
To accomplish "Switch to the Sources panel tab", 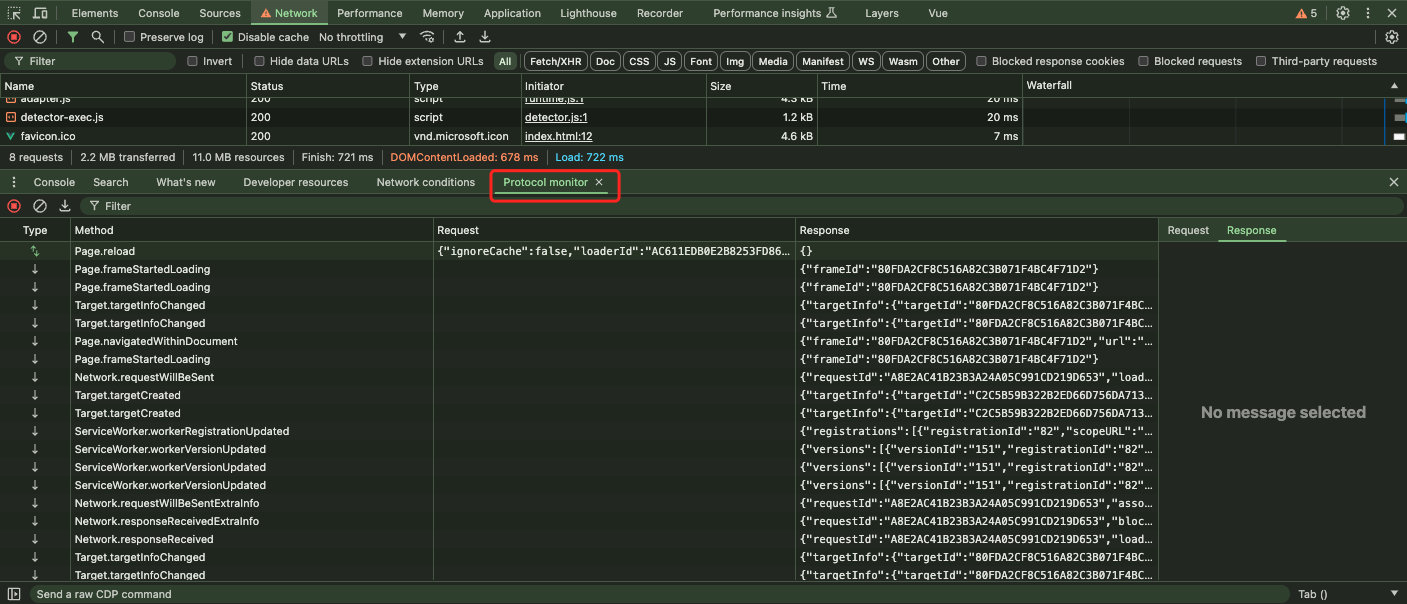I will click(220, 13).
